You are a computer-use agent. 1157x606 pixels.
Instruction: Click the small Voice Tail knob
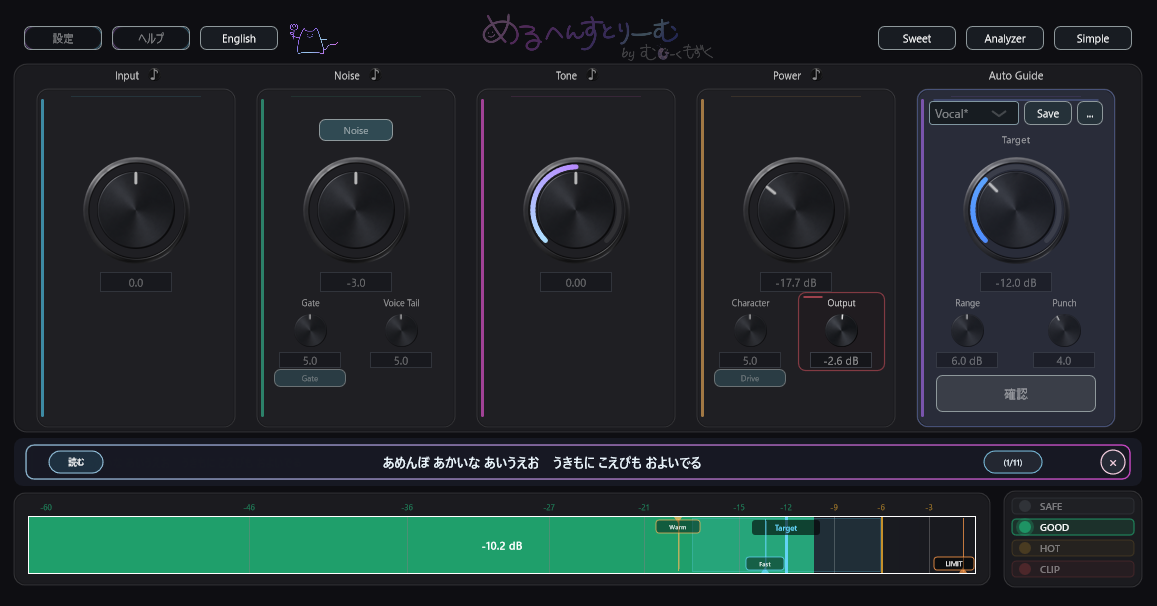tap(401, 331)
